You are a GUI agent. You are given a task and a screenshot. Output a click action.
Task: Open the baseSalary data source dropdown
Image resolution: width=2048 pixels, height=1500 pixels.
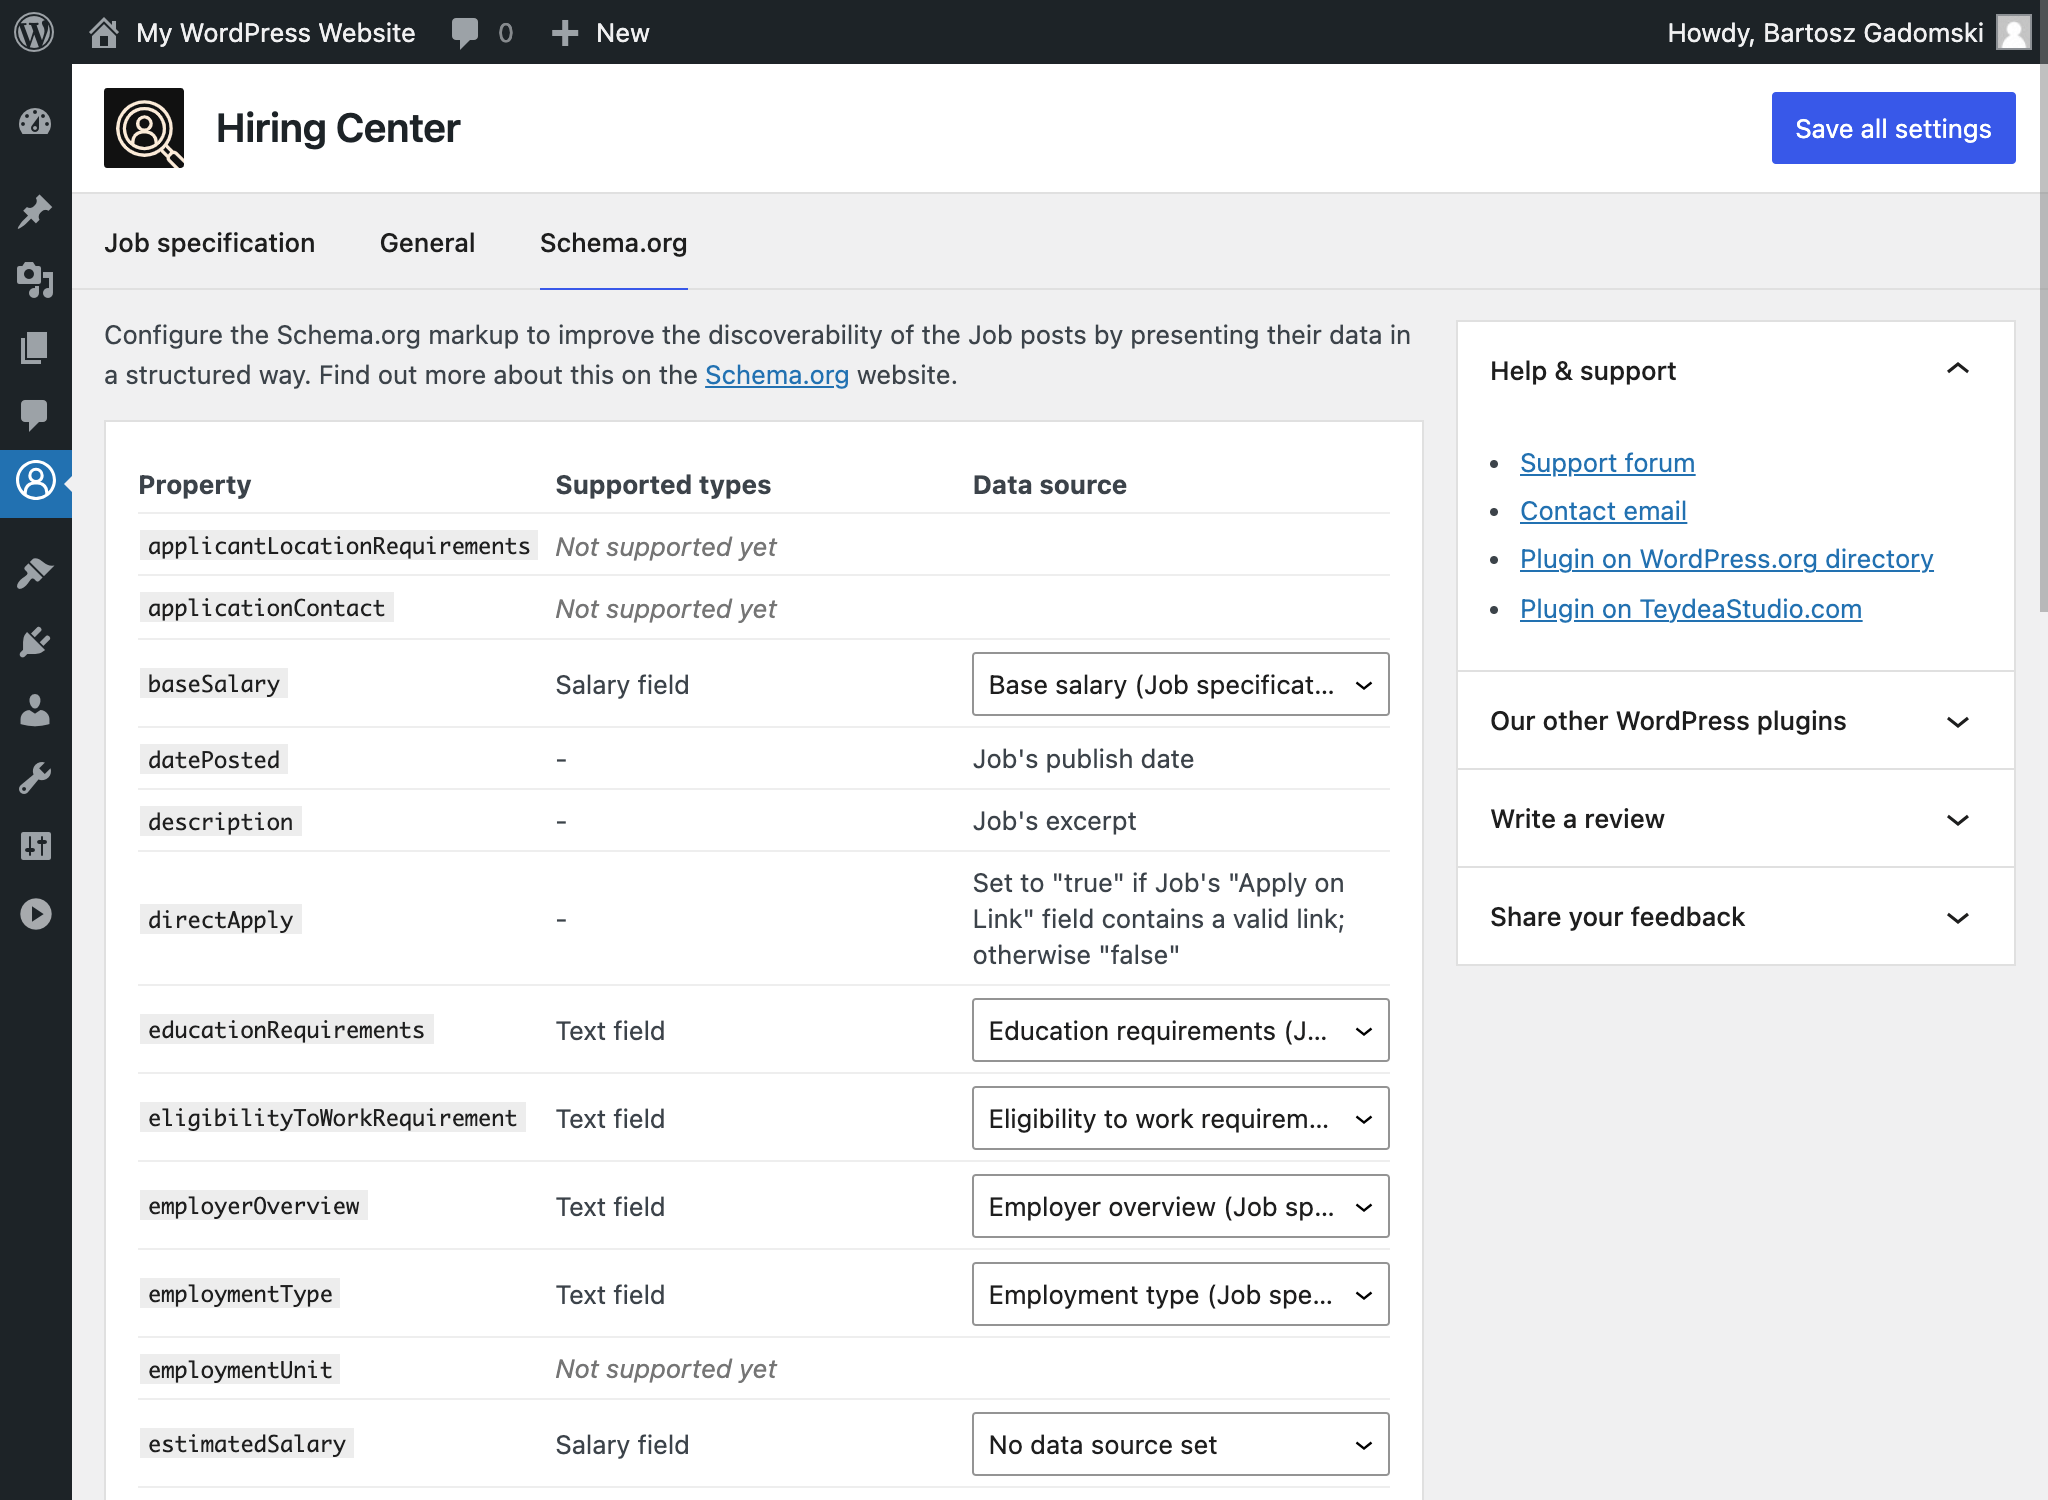[x=1180, y=684]
